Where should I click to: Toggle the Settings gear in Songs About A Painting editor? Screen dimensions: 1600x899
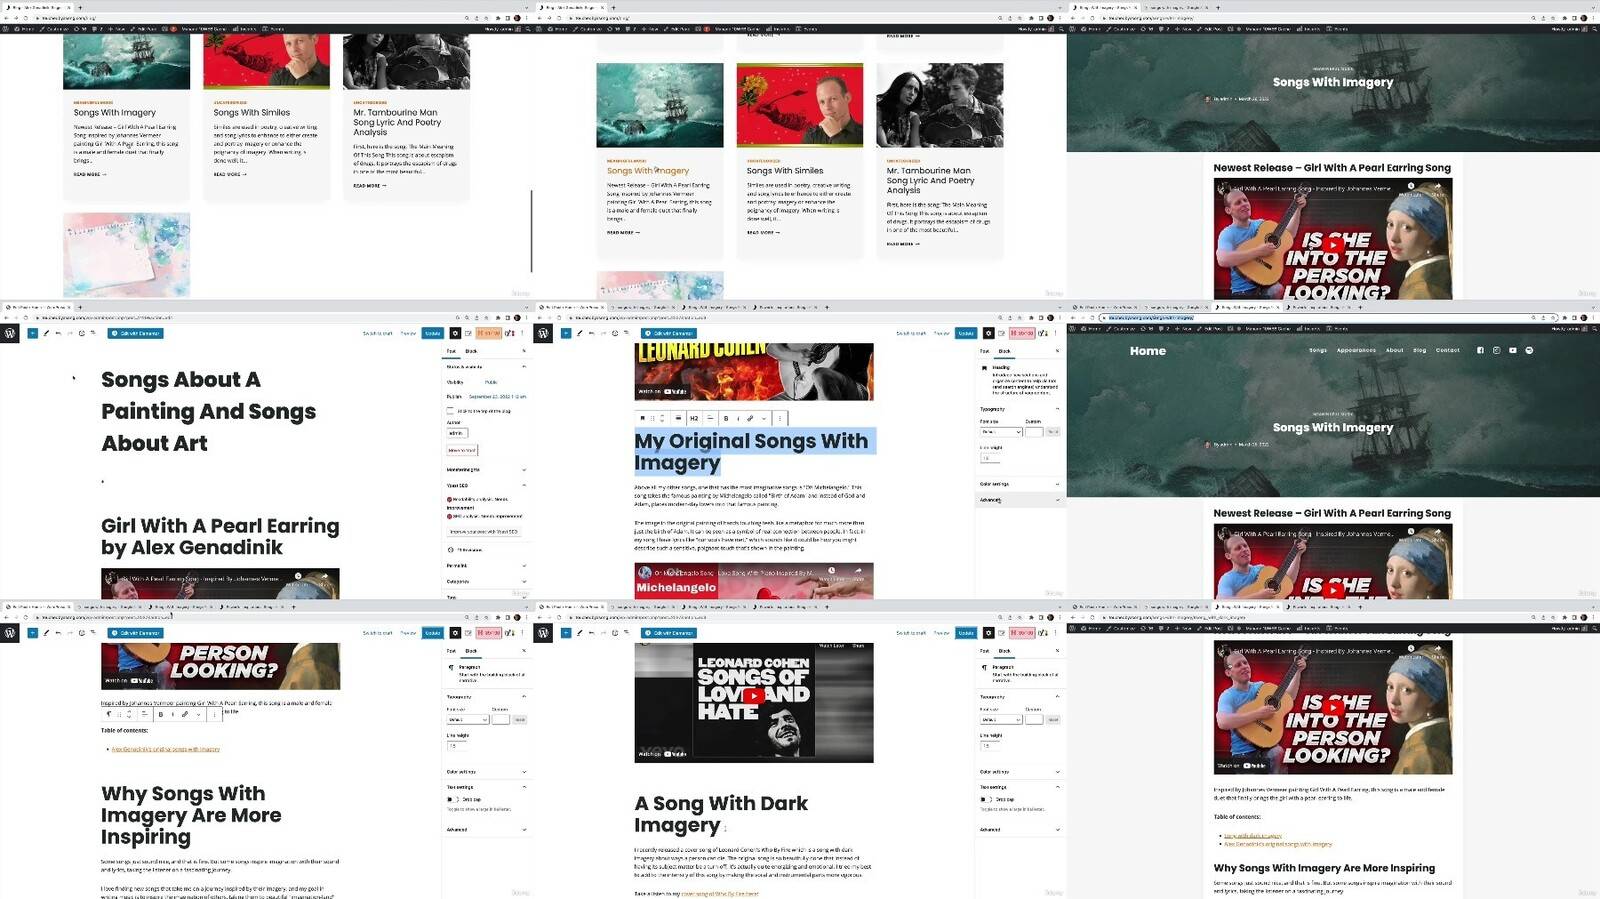click(456, 333)
